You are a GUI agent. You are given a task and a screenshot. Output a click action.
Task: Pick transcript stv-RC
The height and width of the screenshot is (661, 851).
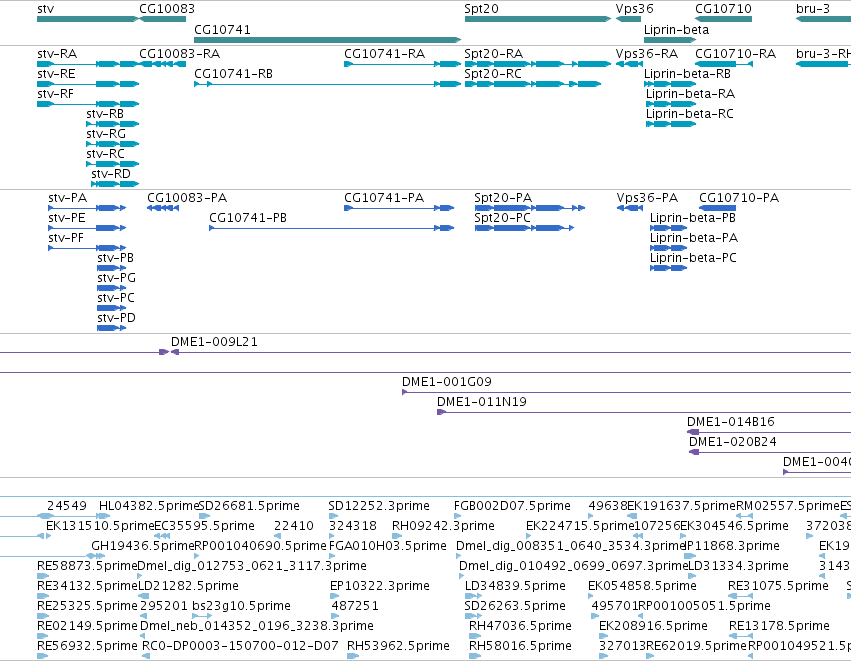pos(113,164)
